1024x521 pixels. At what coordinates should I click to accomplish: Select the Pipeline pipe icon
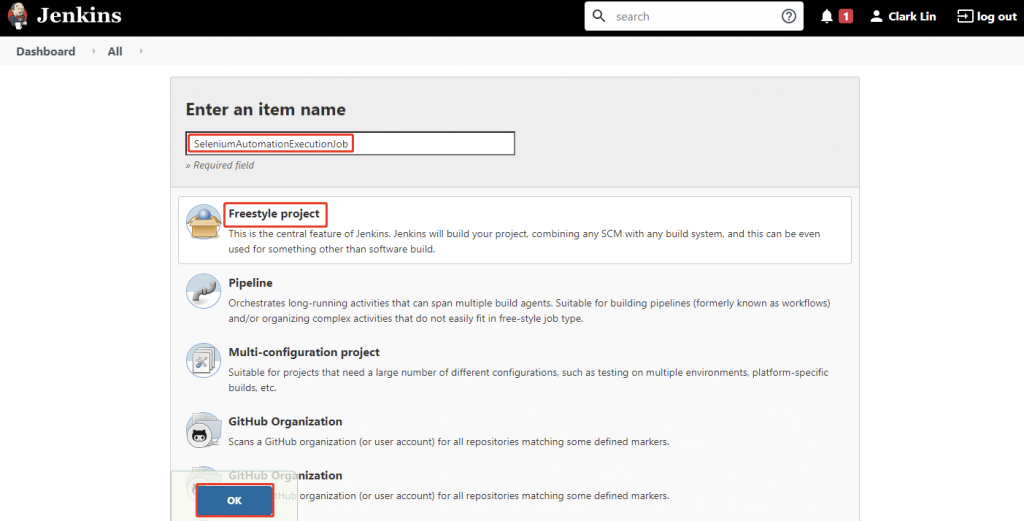tap(204, 291)
